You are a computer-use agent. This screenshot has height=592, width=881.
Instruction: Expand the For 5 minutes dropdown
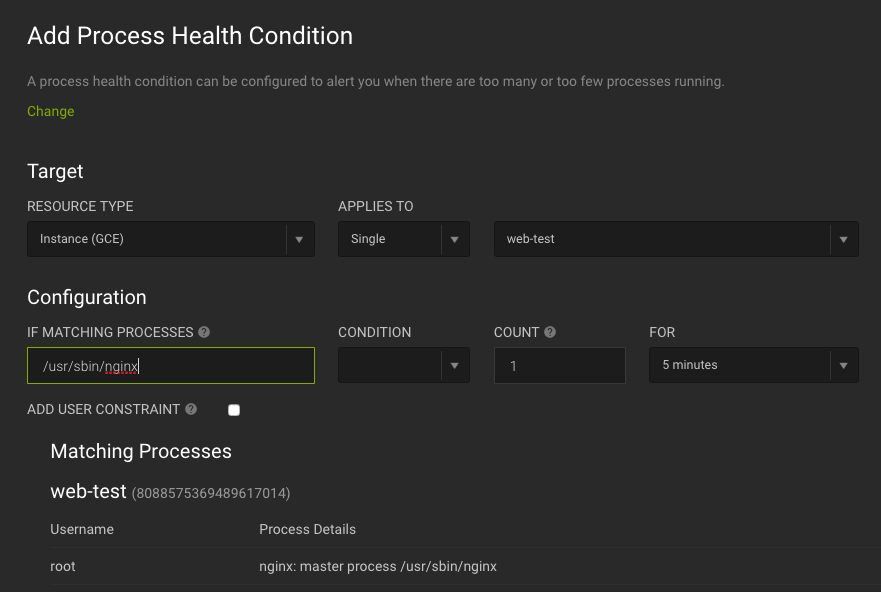coord(740,365)
